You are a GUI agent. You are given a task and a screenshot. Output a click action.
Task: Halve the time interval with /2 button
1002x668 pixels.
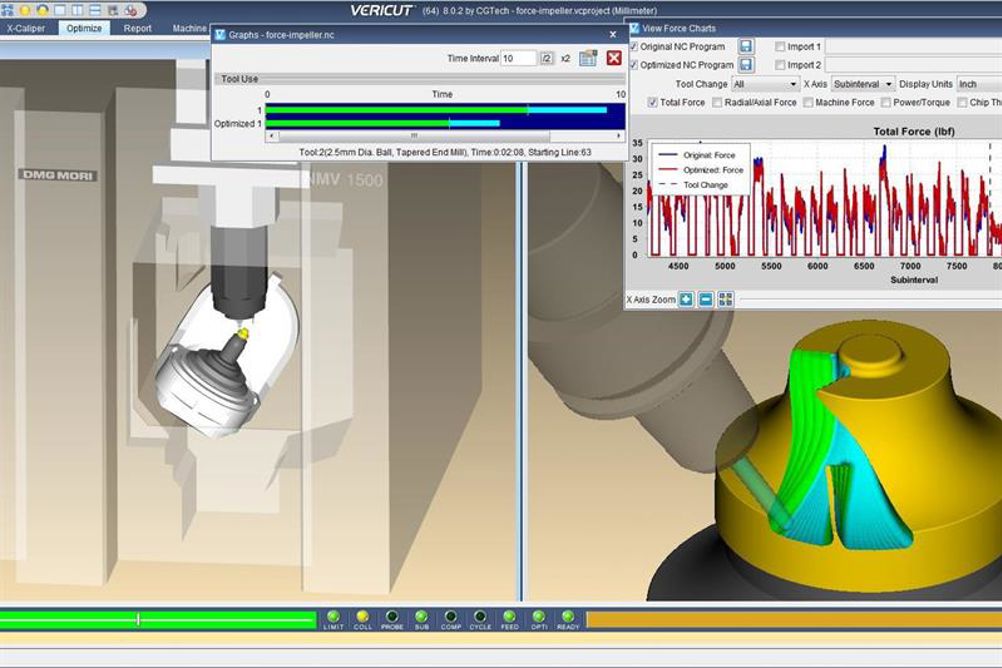click(546, 58)
